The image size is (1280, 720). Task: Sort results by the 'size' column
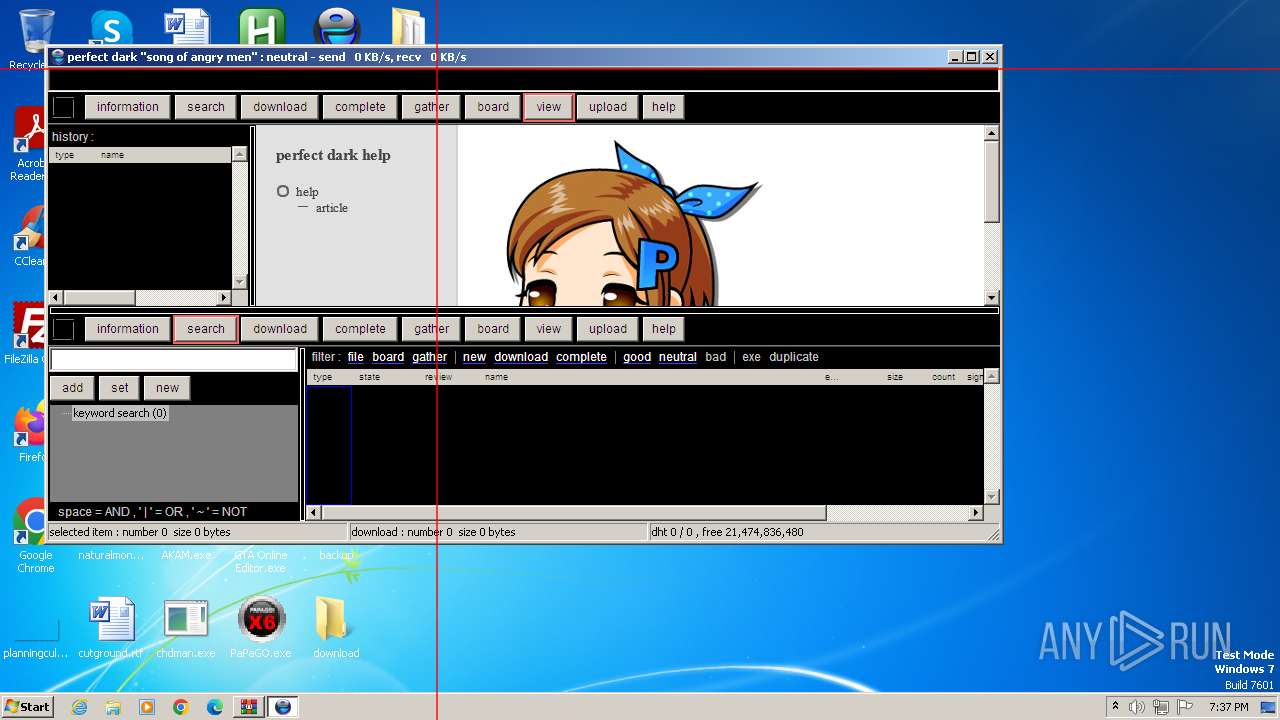895,377
